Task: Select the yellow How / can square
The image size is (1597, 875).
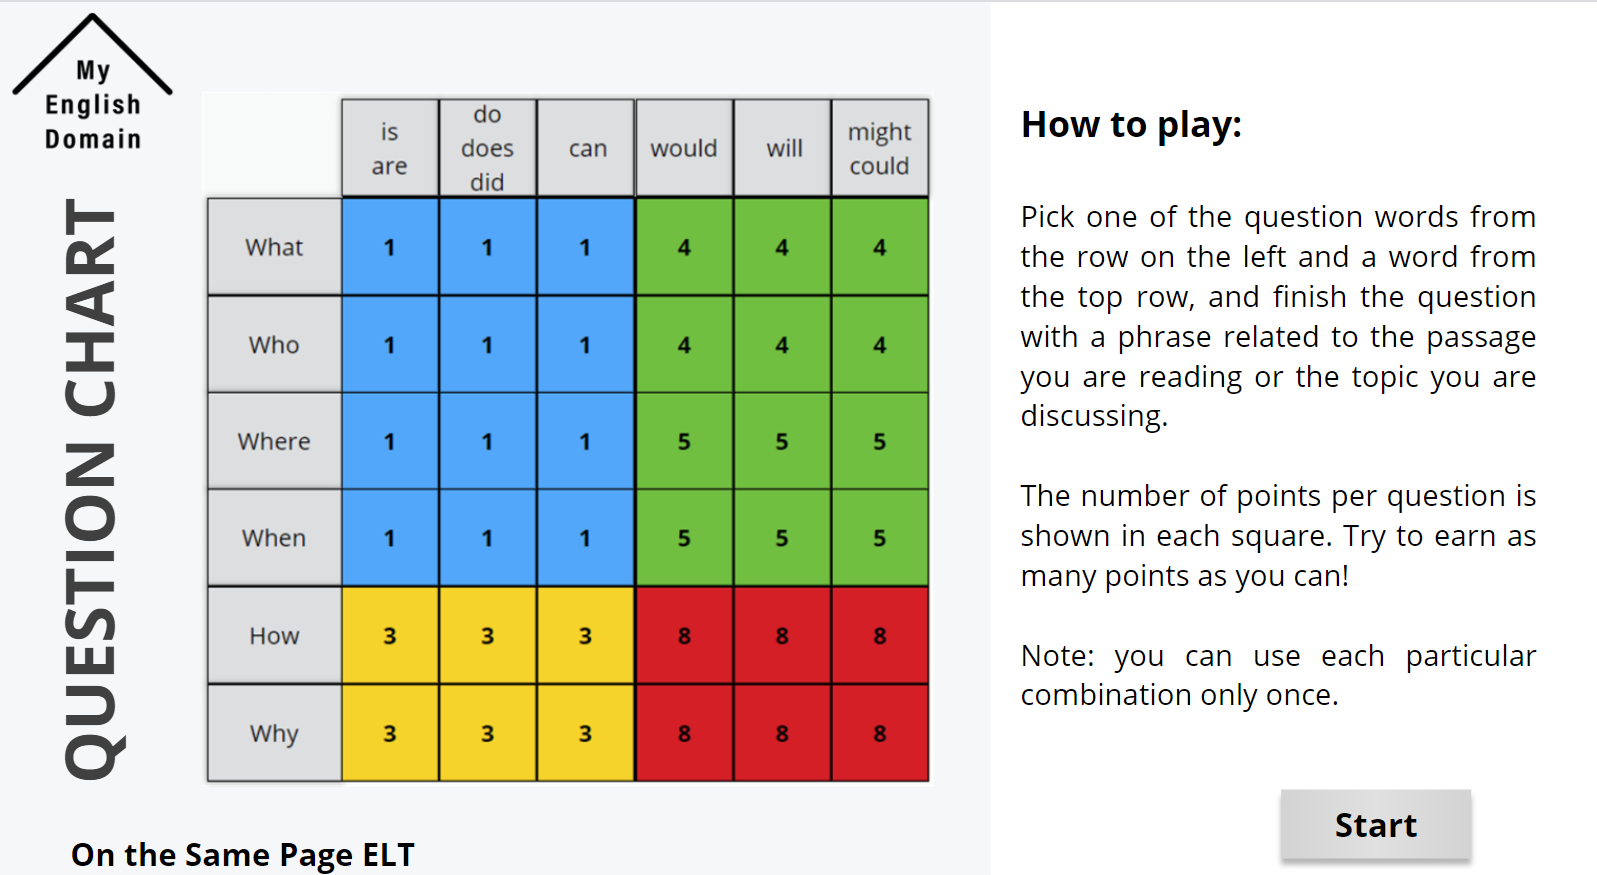Action: [x=586, y=636]
